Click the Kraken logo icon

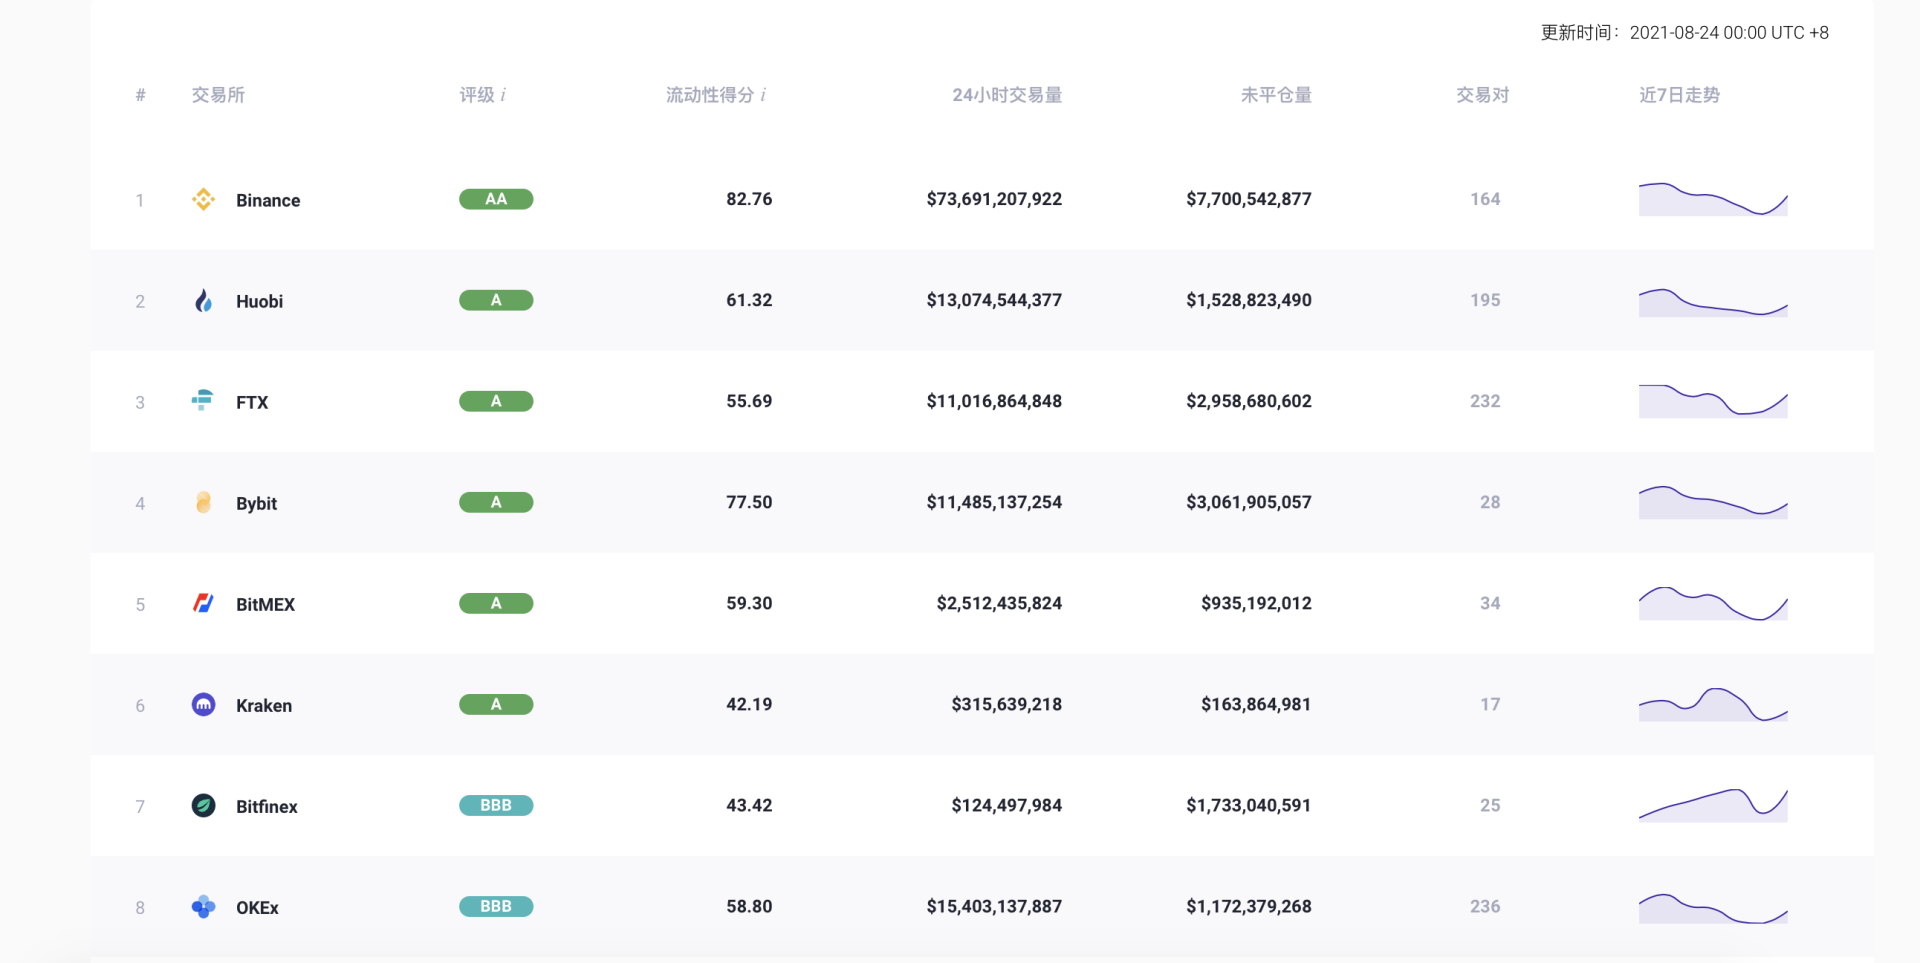(203, 704)
